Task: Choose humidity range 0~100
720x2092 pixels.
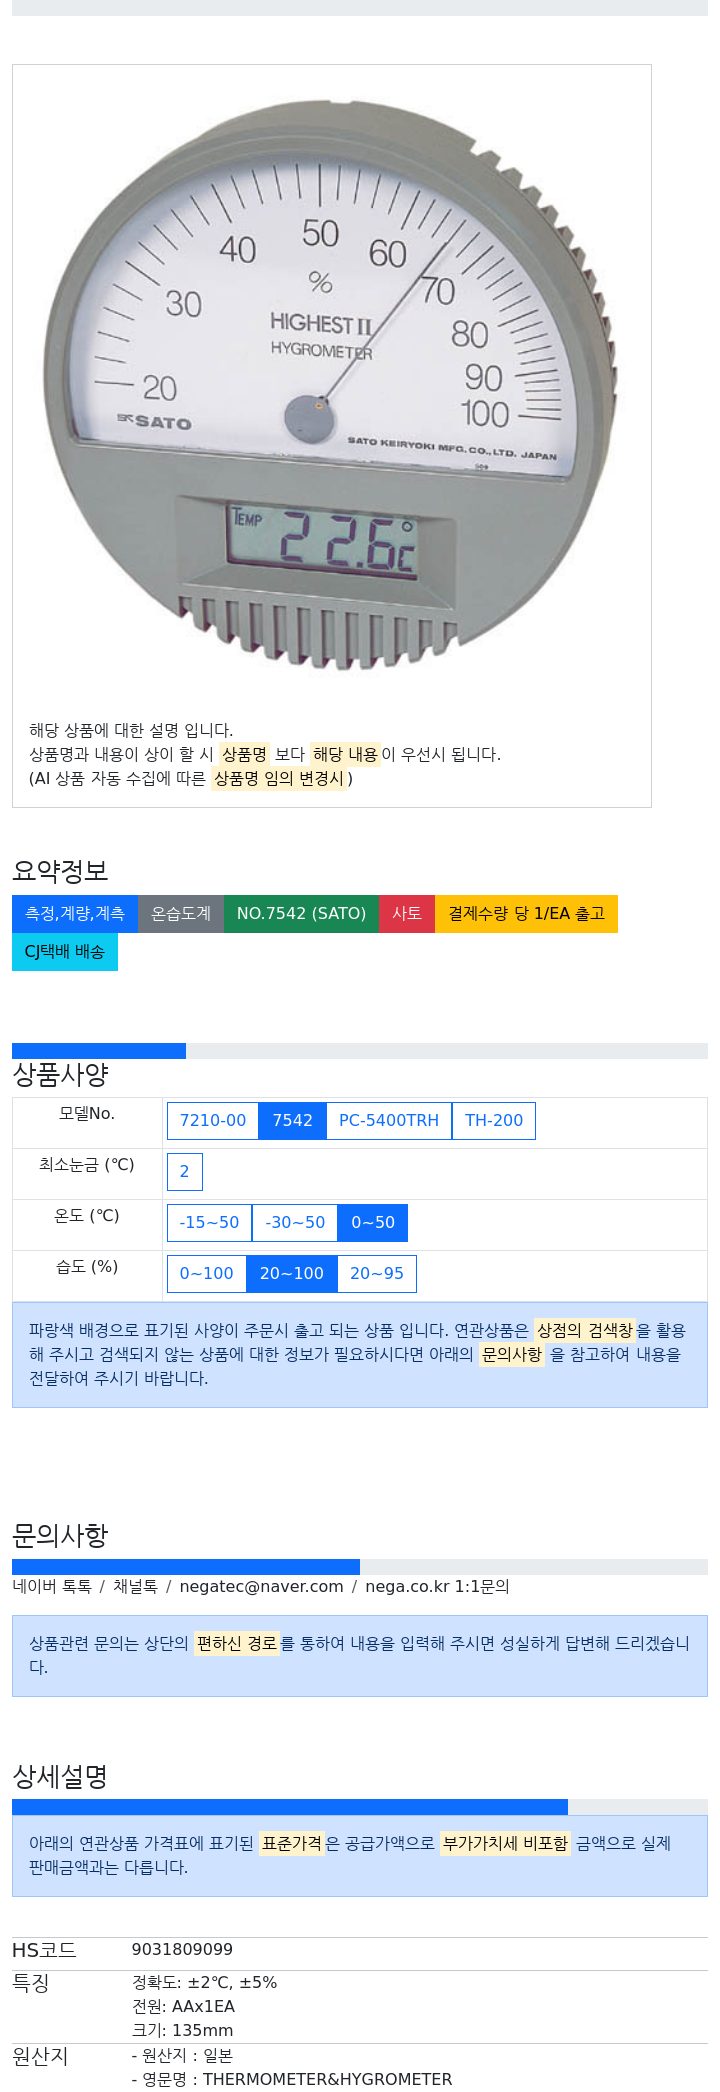Action: 206,1274
